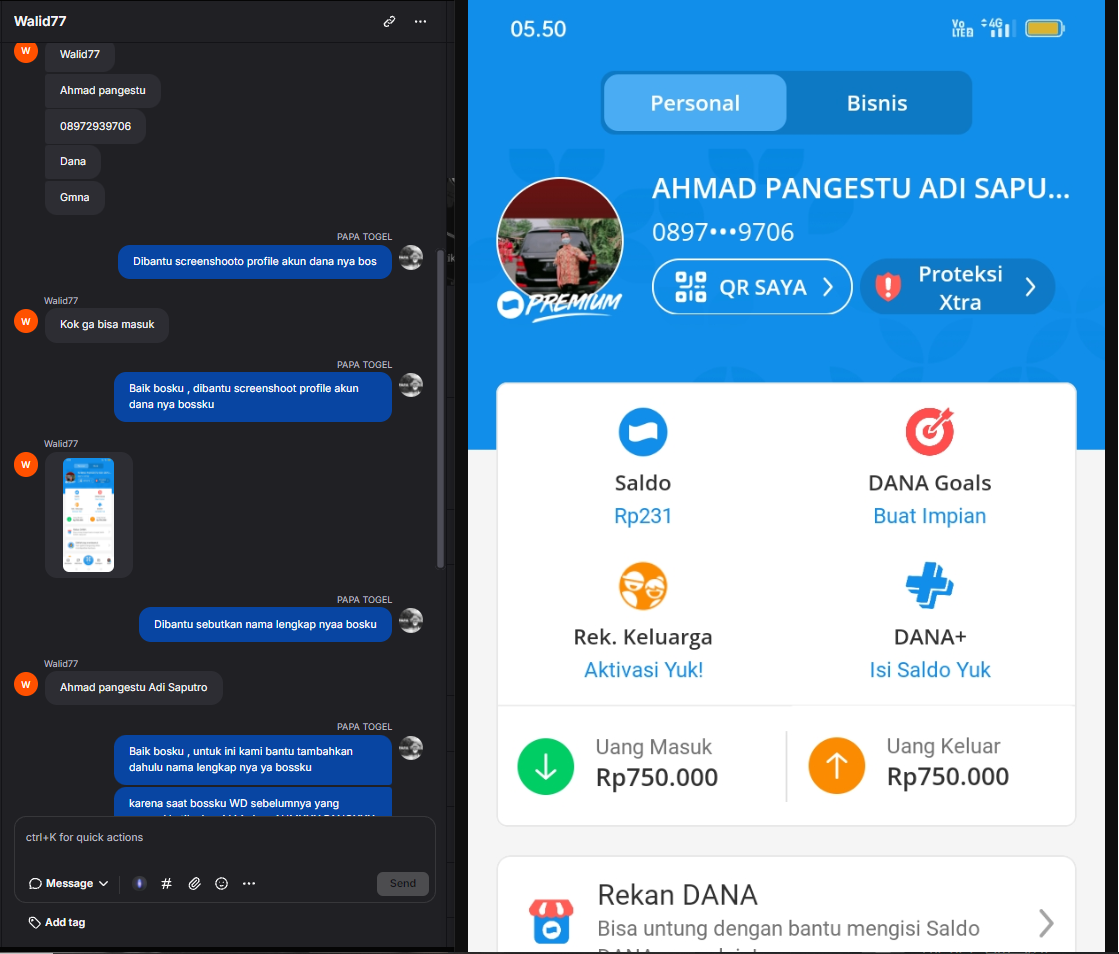Click the Aktivasi Yuk! link
1119x954 pixels.
pyautogui.click(x=644, y=670)
